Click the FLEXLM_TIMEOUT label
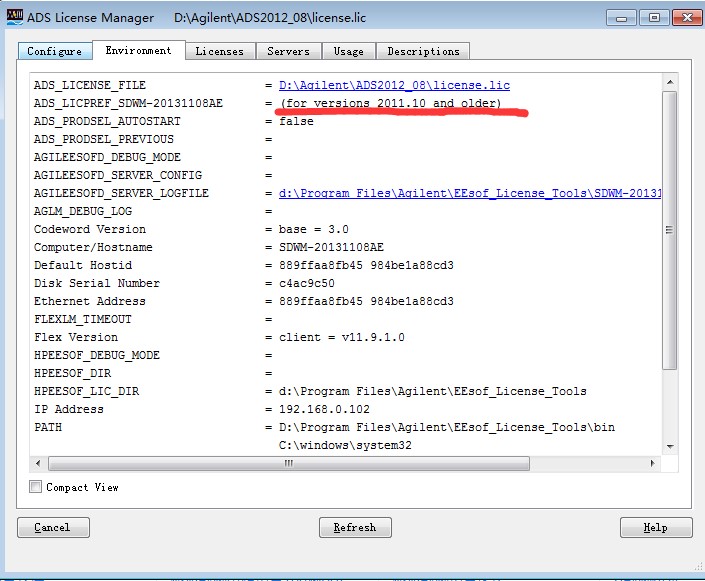The height and width of the screenshot is (581, 705). coord(83,319)
